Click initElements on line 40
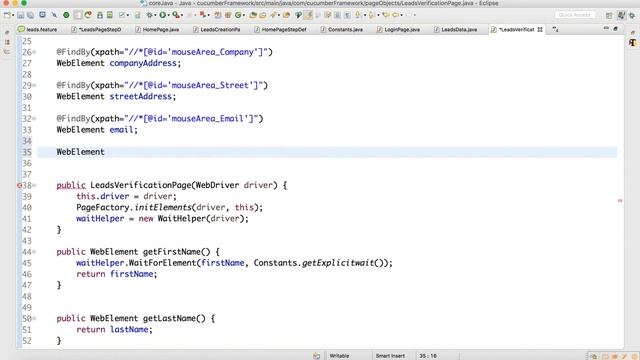Viewport: 640px width, 360px height. [163, 207]
